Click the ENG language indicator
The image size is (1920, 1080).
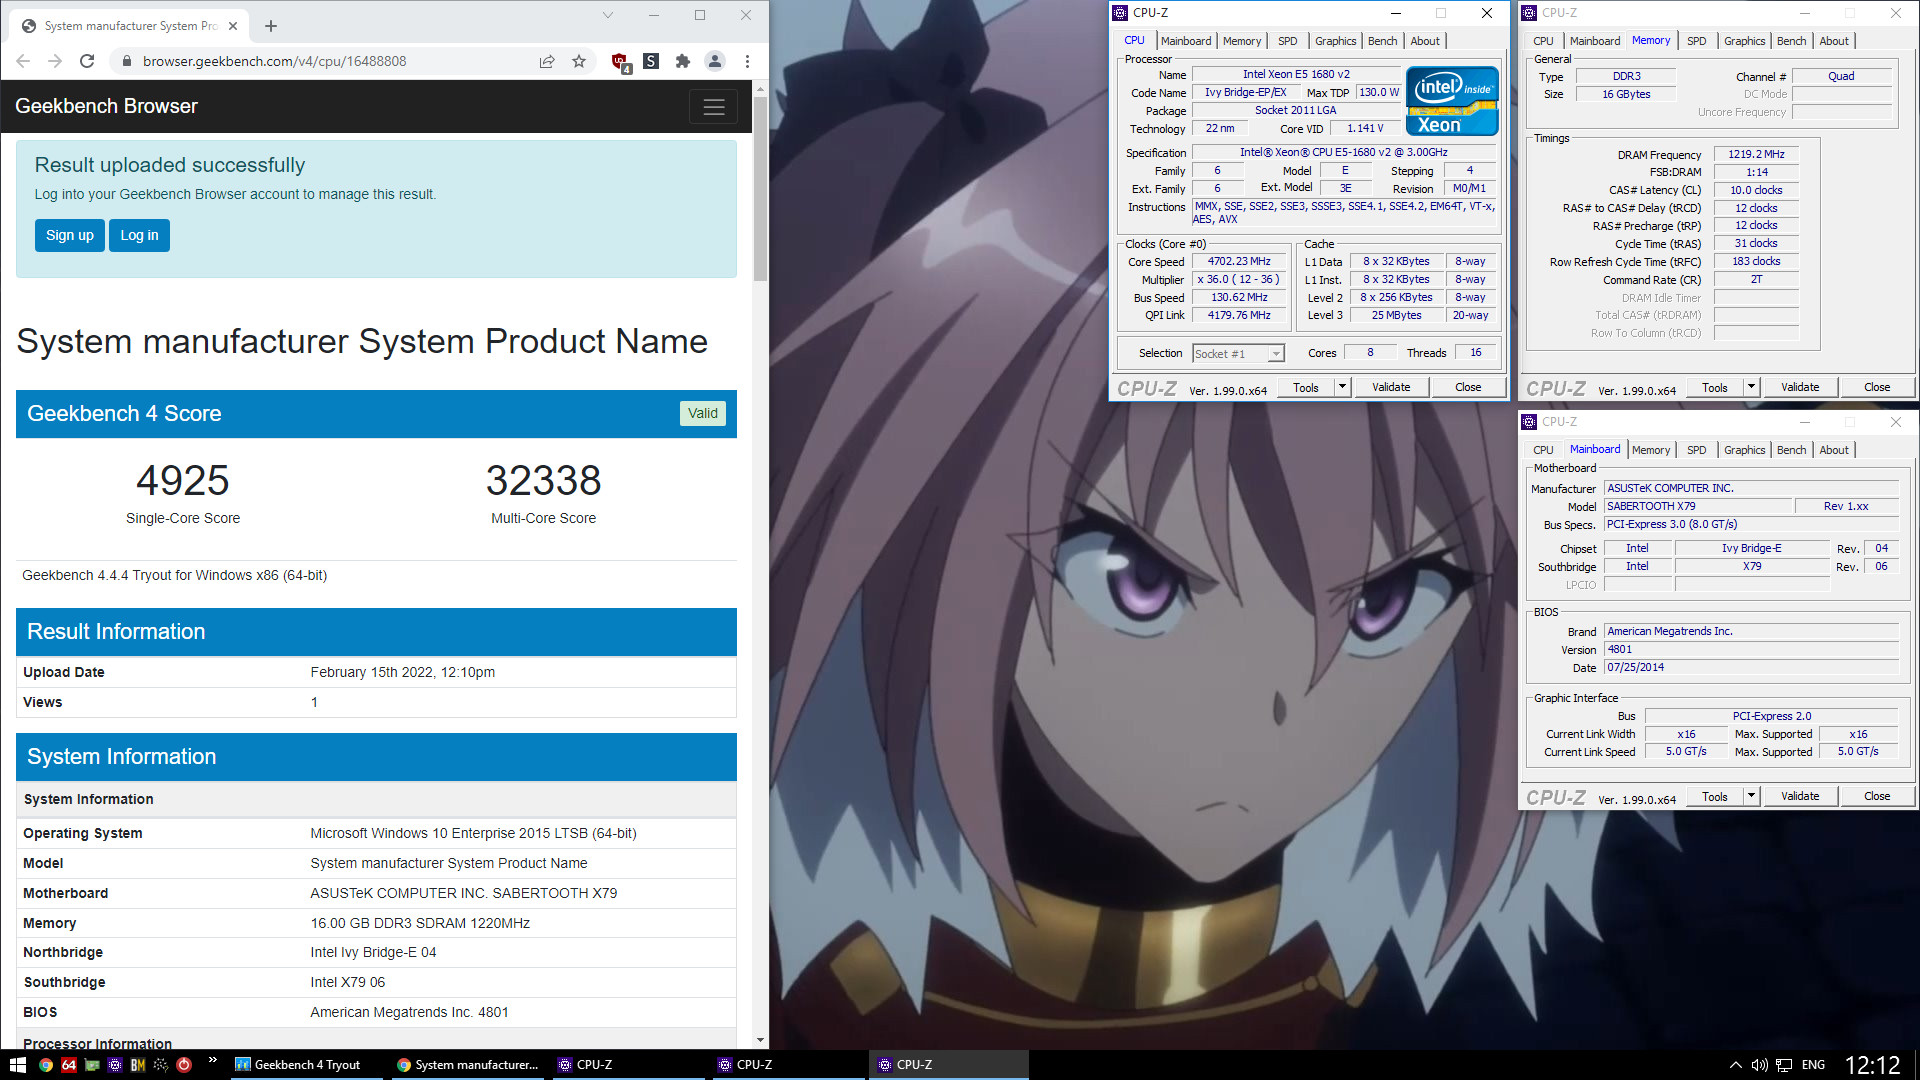(x=1813, y=1065)
